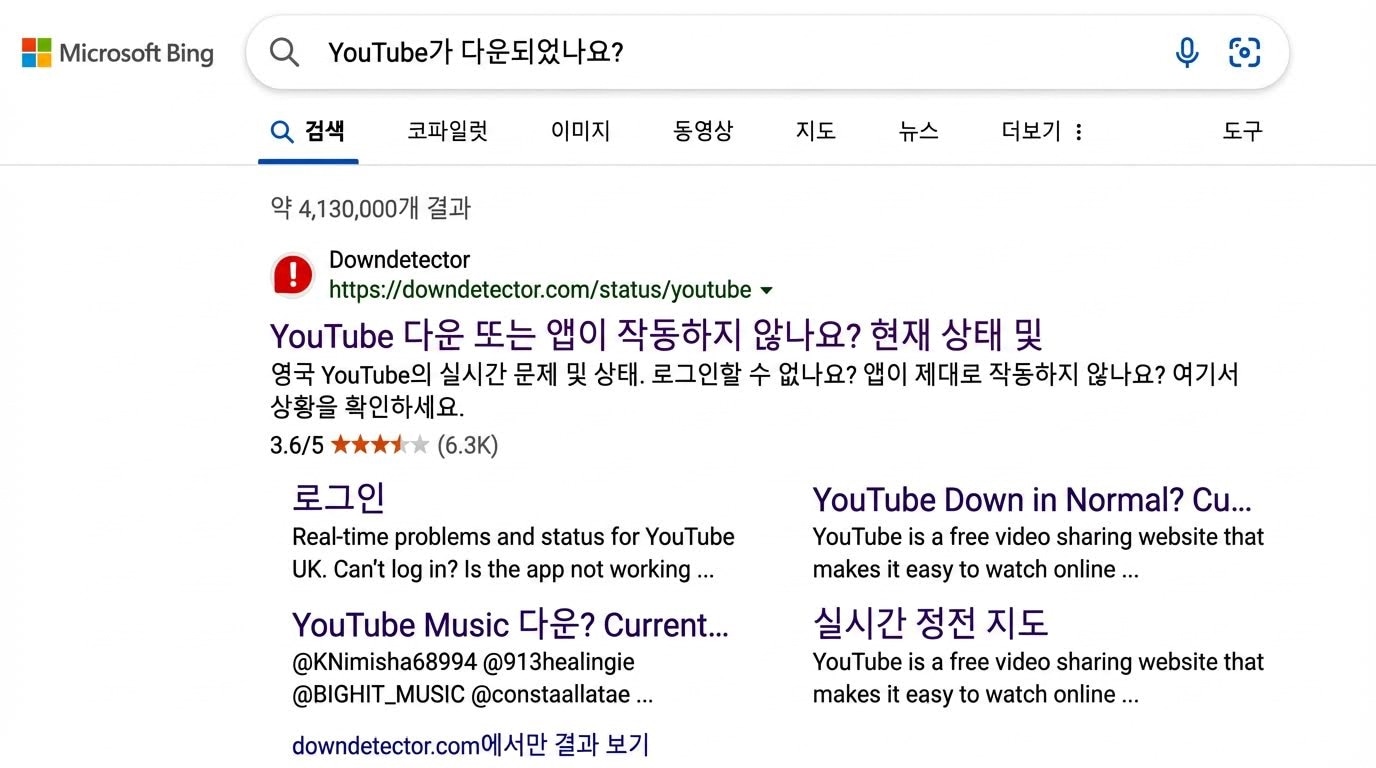The width and height of the screenshot is (1376, 768).
Task: Open the 지도 search section
Action: pos(814,131)
